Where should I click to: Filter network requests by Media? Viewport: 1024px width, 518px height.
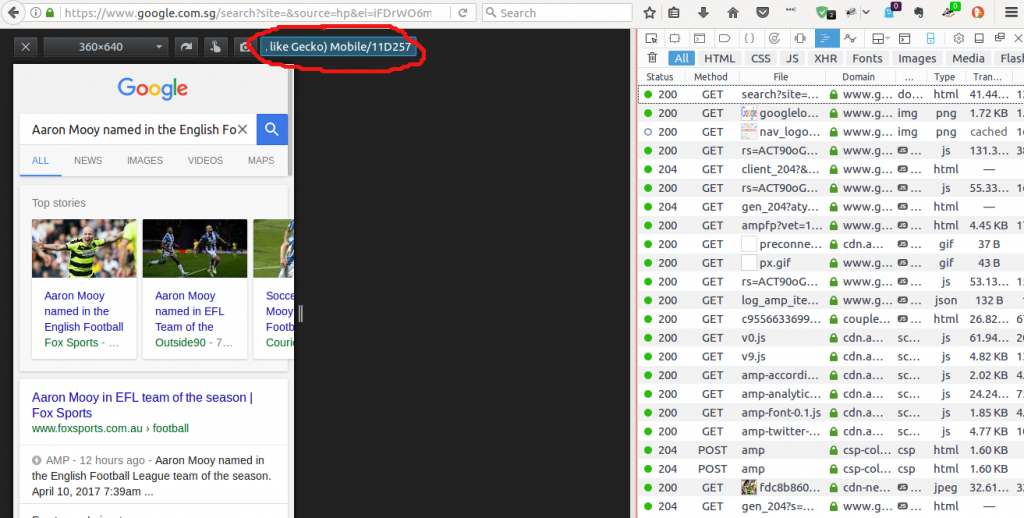pyautogui.click(x=968, y=58)
